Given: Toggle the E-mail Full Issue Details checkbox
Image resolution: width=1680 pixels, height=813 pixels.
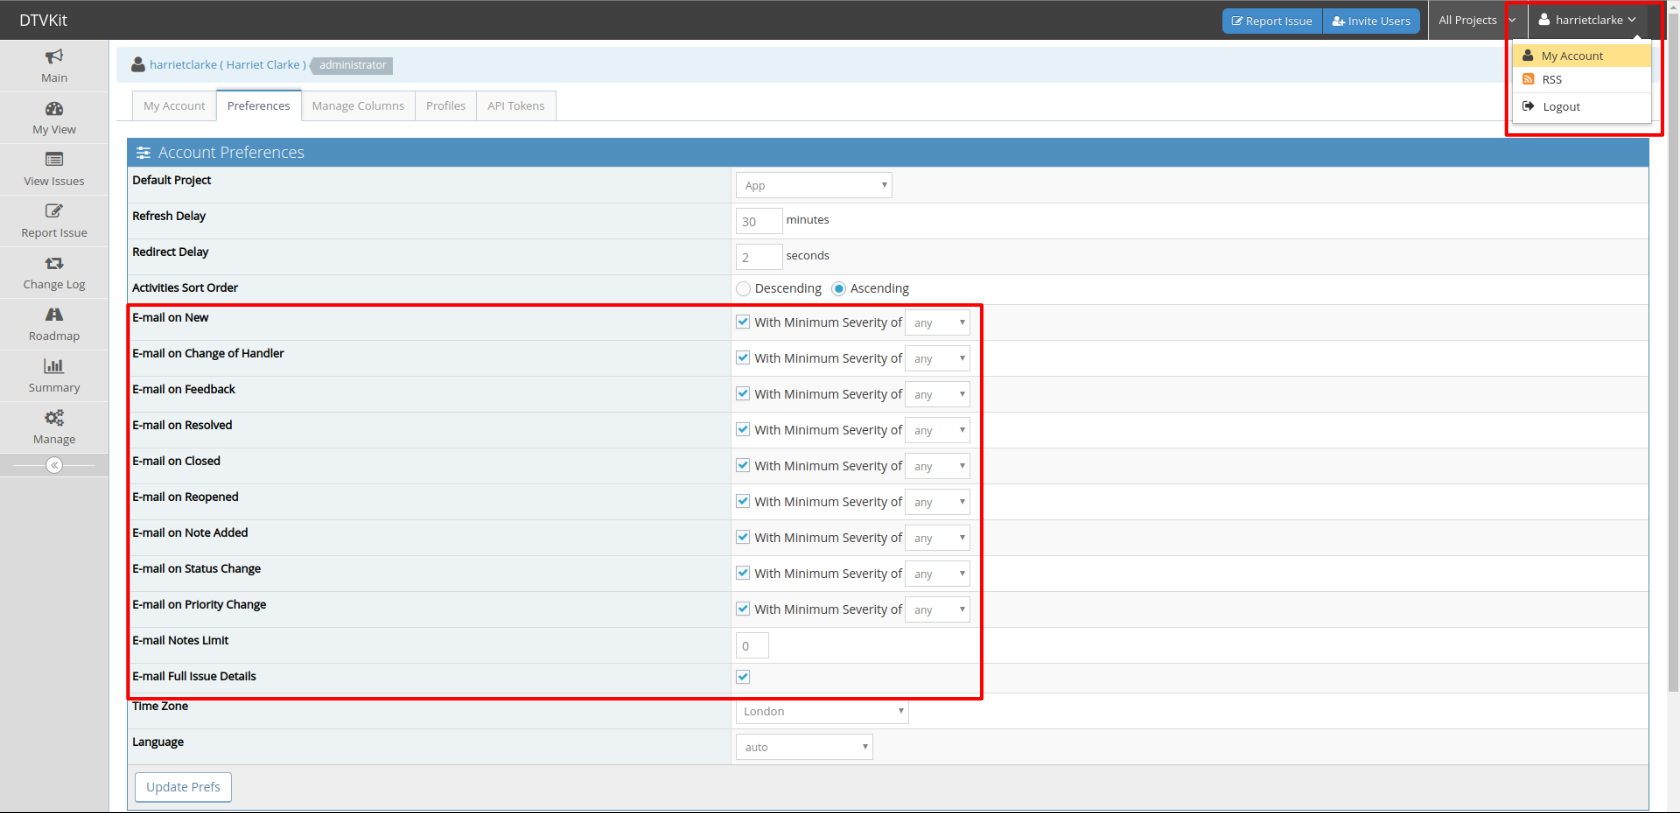Looking at the screenshot, I should 743,677.
